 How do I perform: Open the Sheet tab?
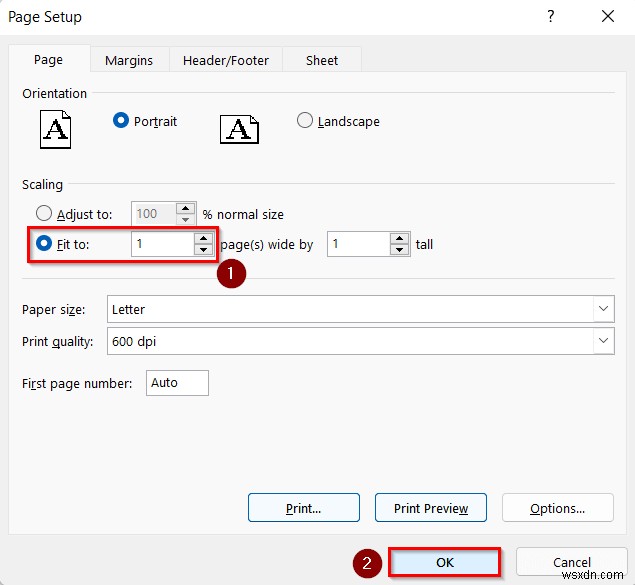pyautogui.click(x=322, y=61)
